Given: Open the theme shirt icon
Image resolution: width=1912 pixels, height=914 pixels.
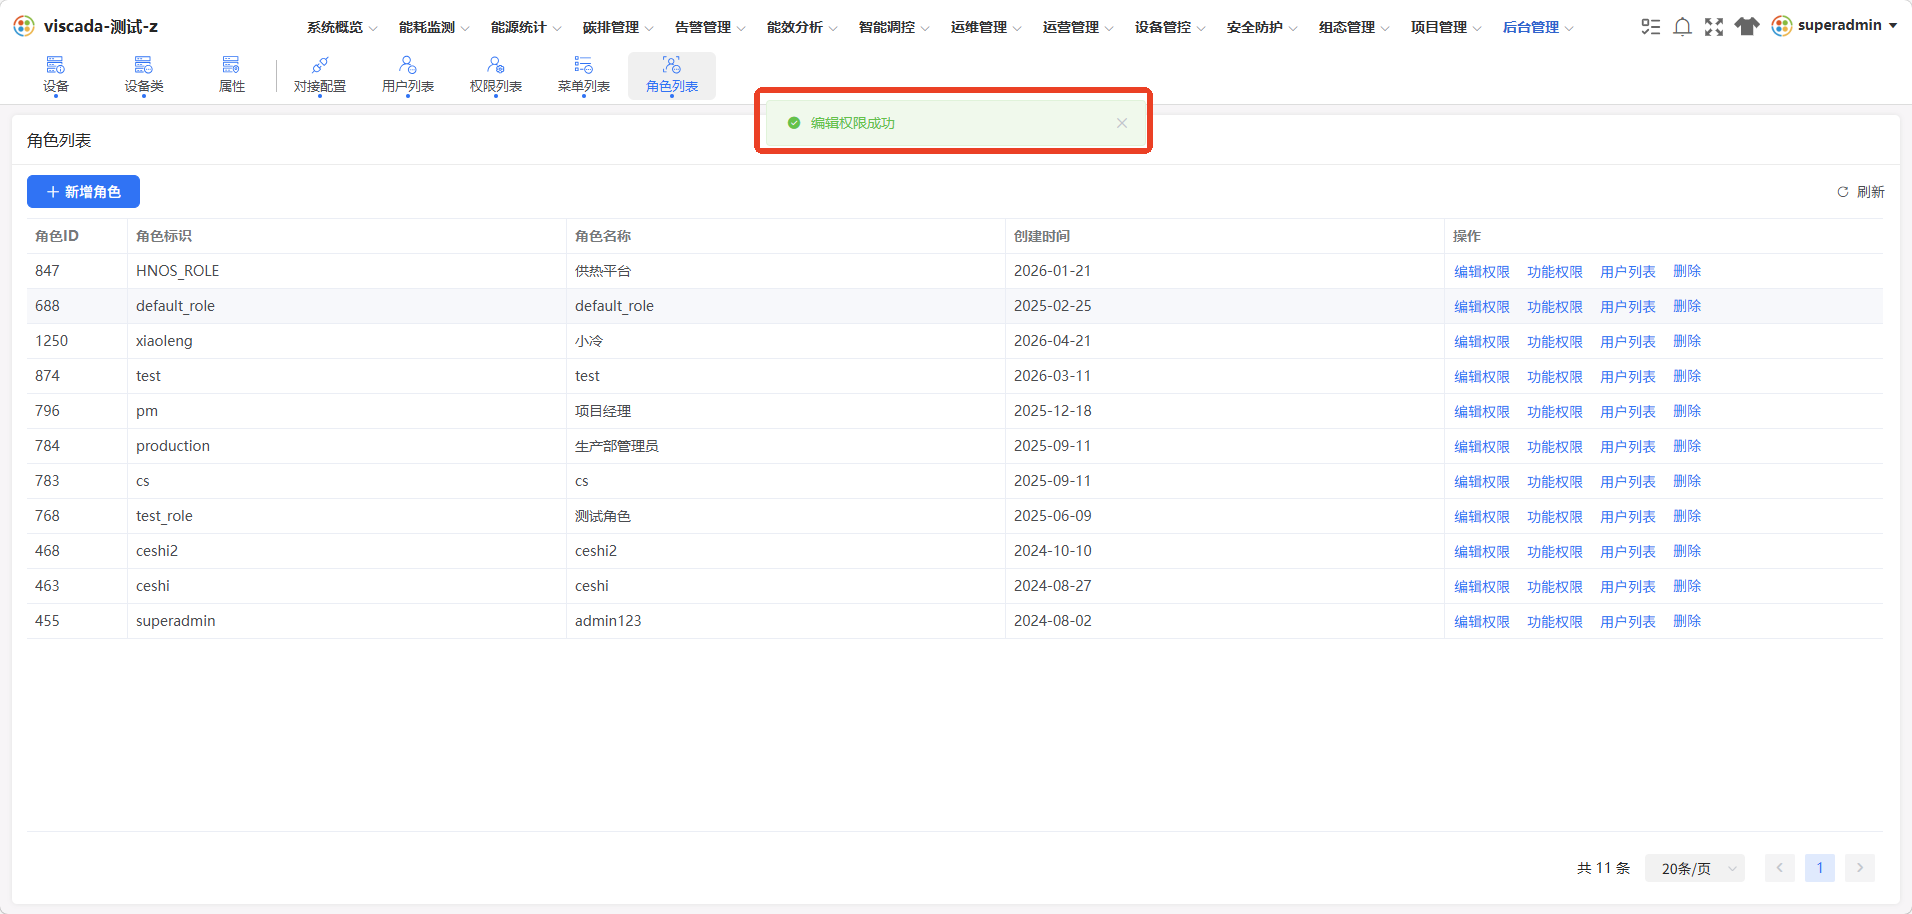Looking at the screenshot, I should click(x=1747, y=27).
